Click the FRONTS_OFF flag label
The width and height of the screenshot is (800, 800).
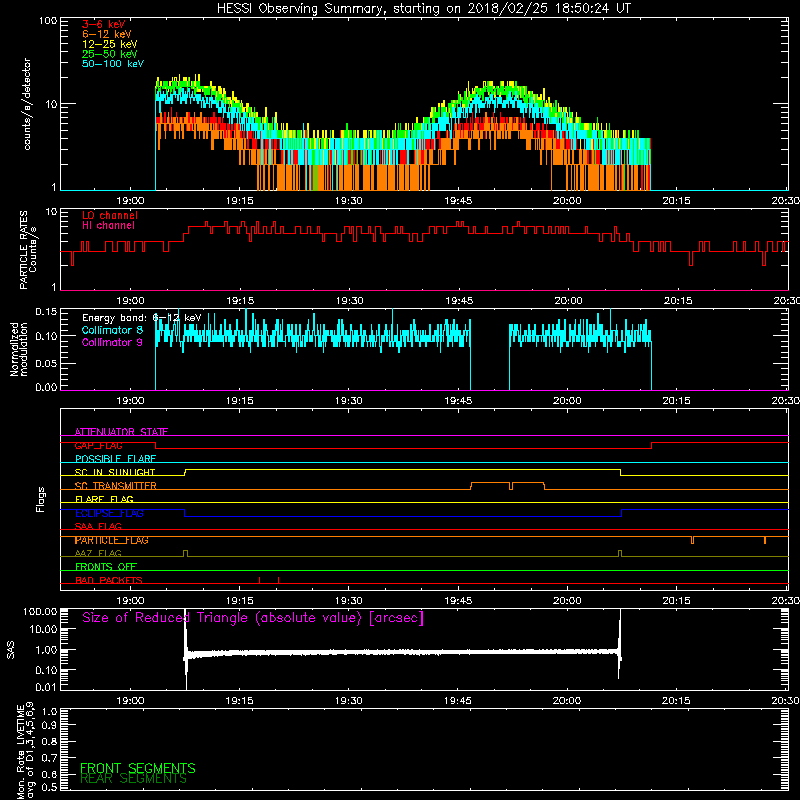106,567
